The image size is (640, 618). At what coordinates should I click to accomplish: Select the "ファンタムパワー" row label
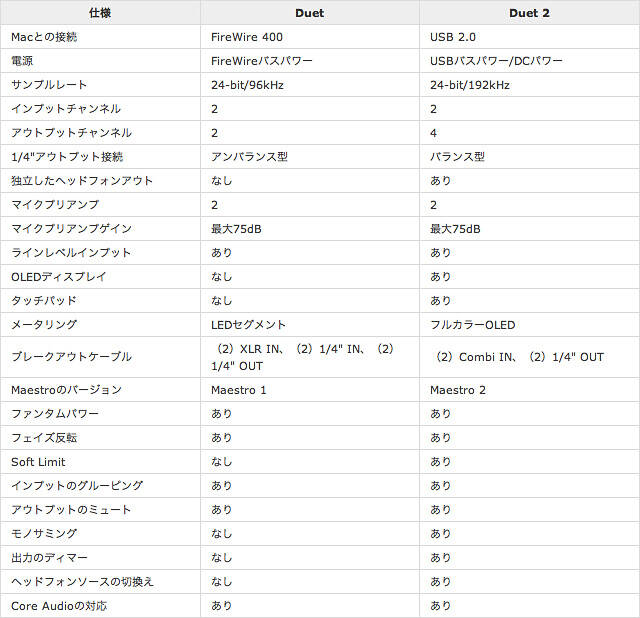pyautogui.click(x=55, y=414)
